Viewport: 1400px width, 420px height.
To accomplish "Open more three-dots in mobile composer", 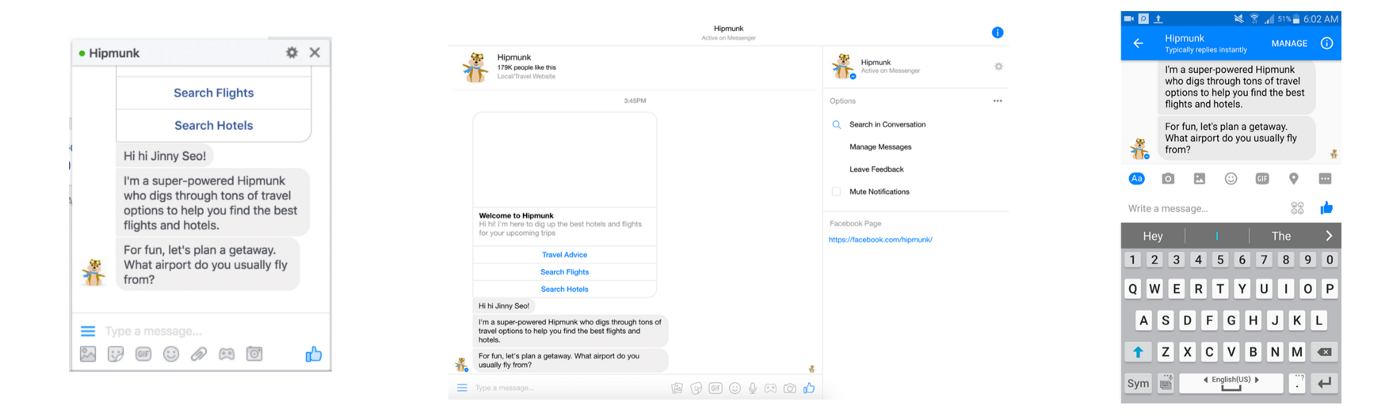I will tap(1325, 179).
